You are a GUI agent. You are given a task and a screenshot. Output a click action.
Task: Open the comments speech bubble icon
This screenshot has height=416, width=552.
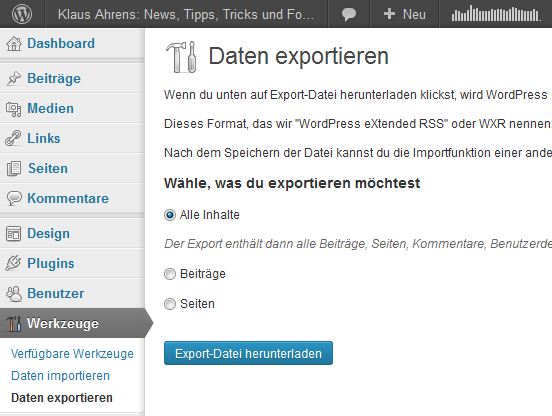[x=349, y=14]
